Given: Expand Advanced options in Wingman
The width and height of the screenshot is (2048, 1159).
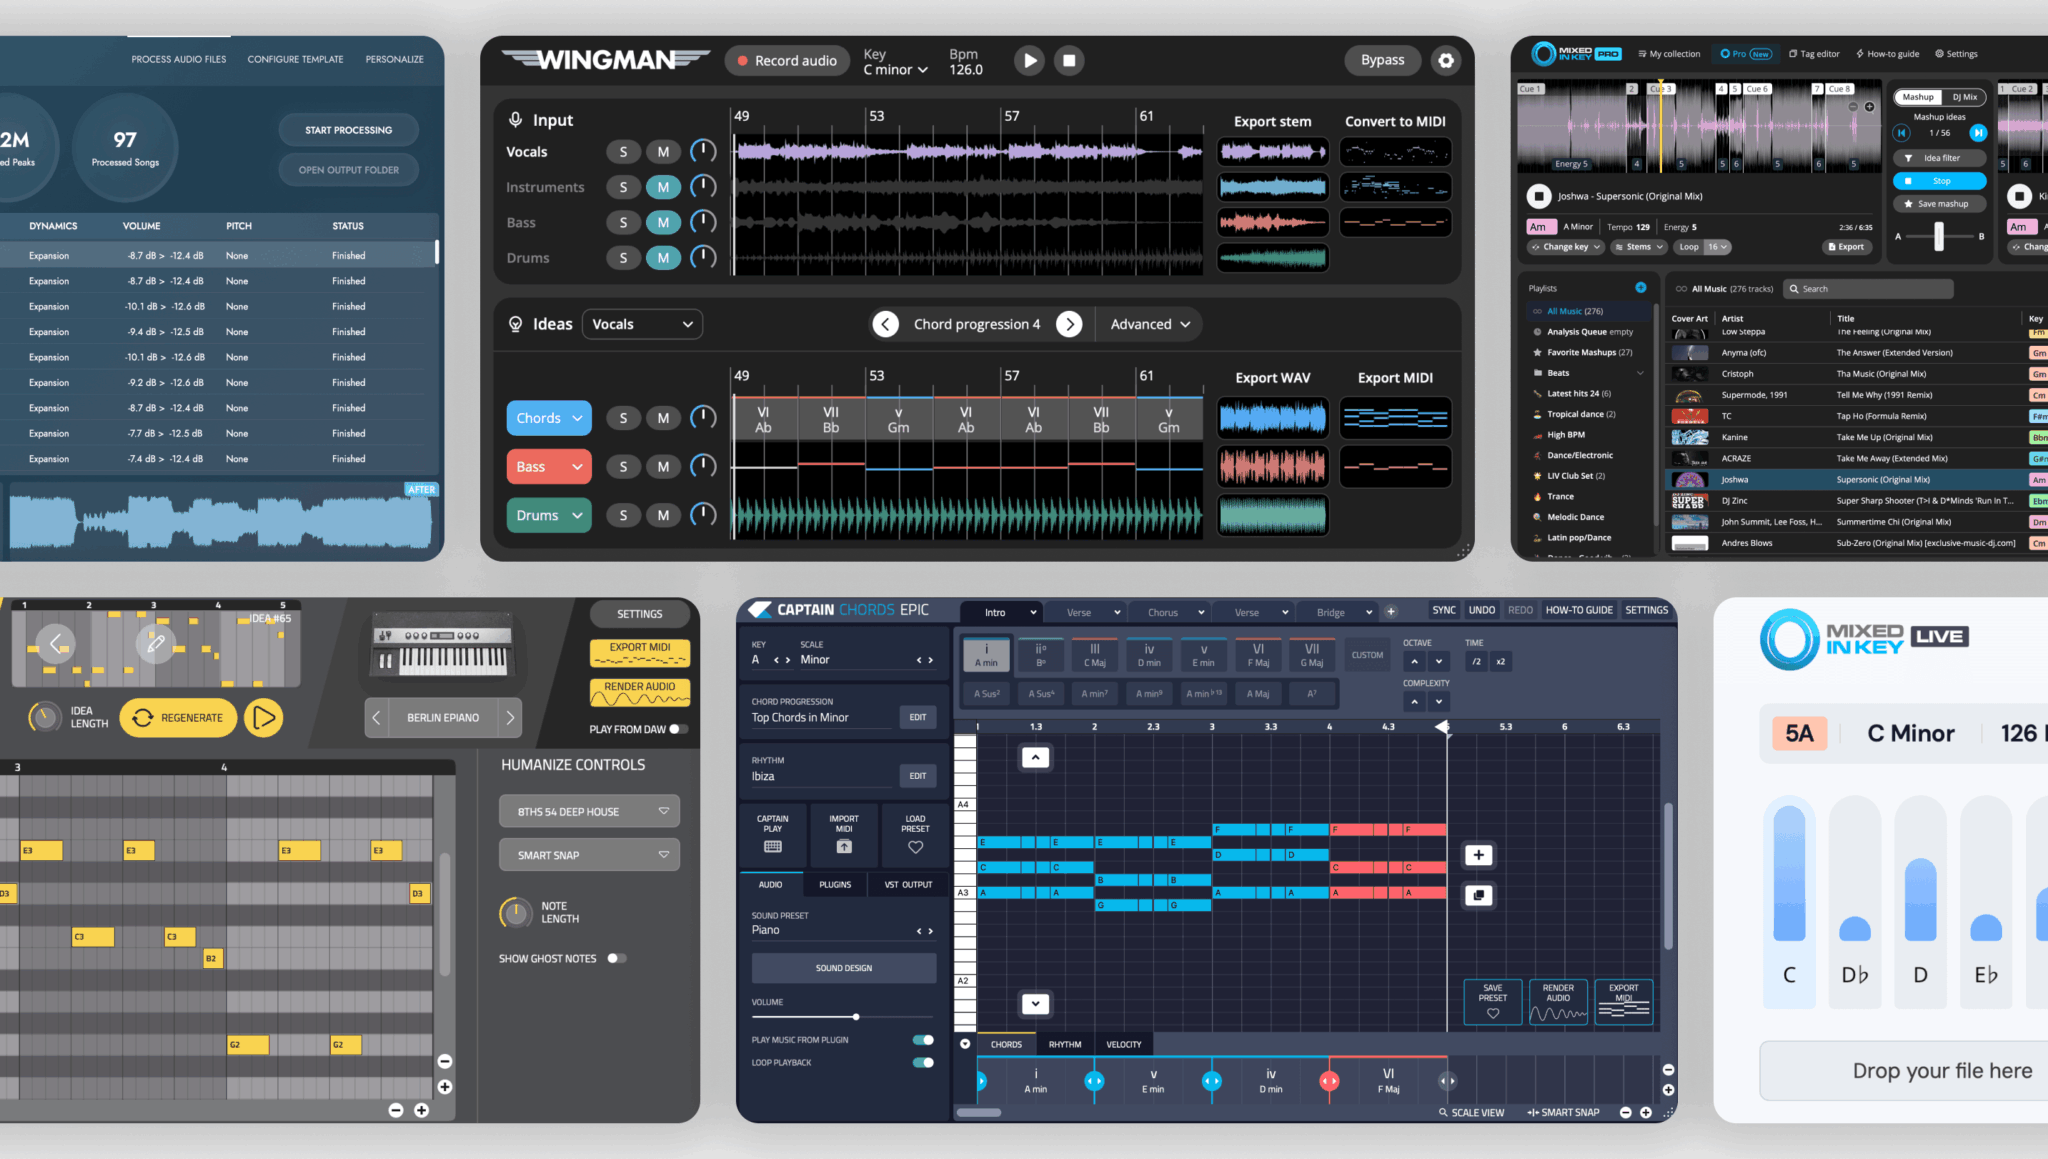Looking at the screenshot, I should (1150, 324).
